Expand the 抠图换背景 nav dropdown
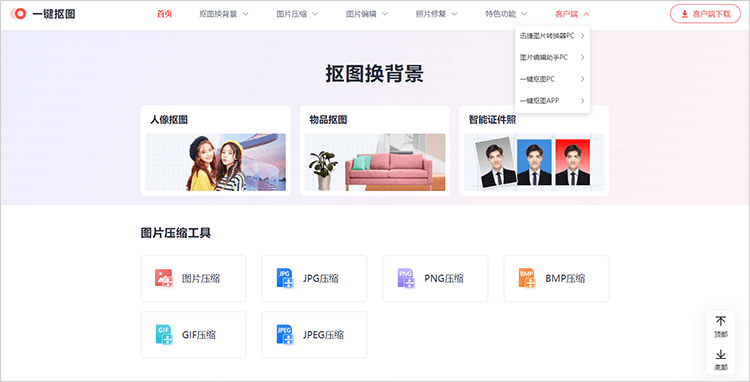This screenshot has width=750, height=382. (x=246, y=14)
